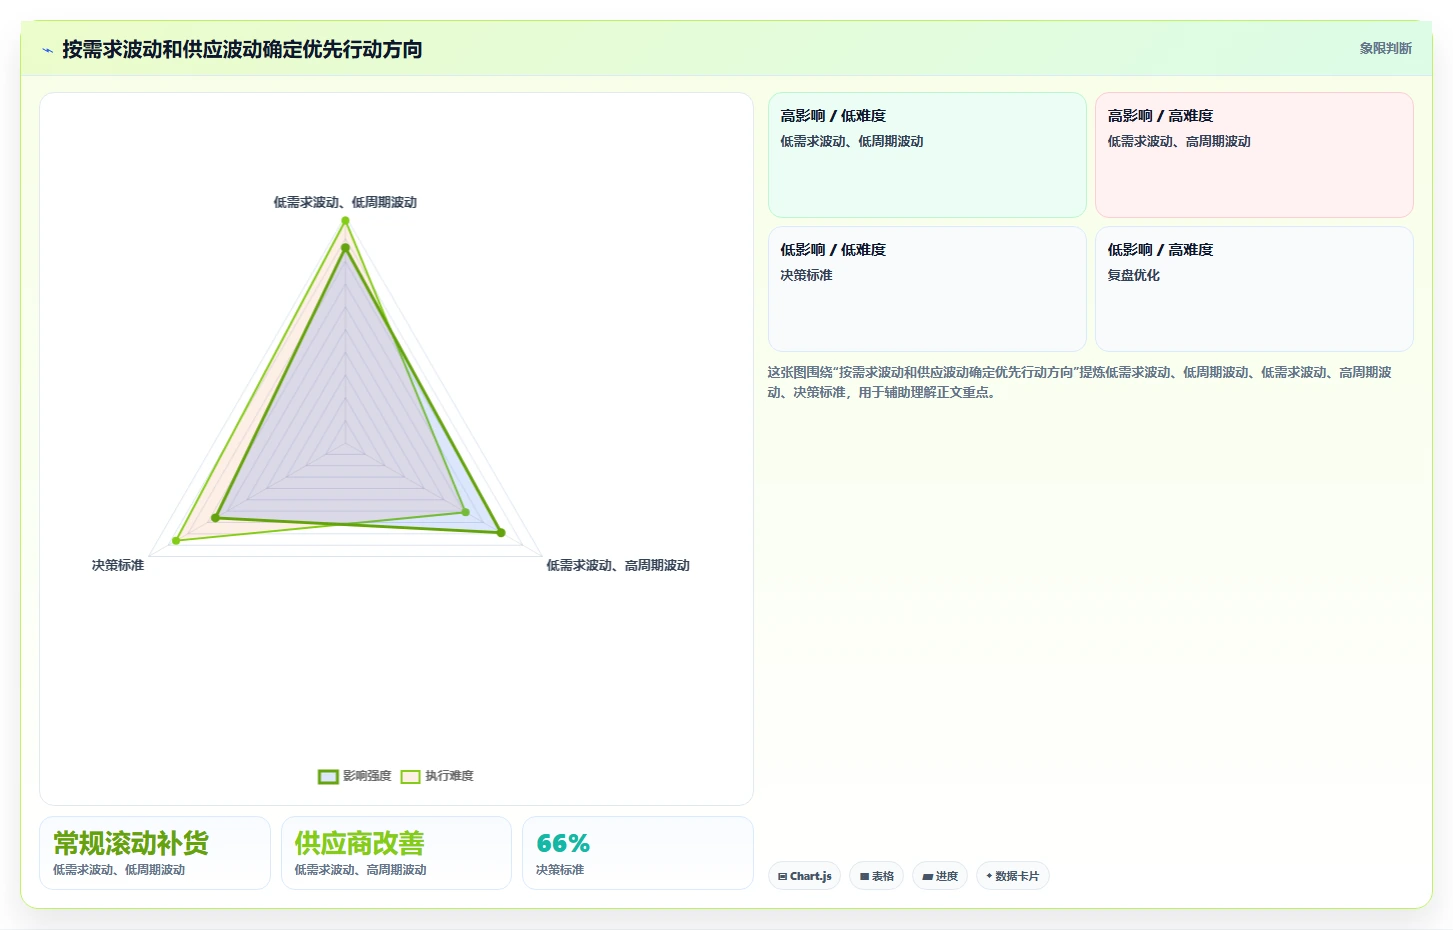
Task: Click the 影响强度 legend color box
Action: [x=328, y=777]
